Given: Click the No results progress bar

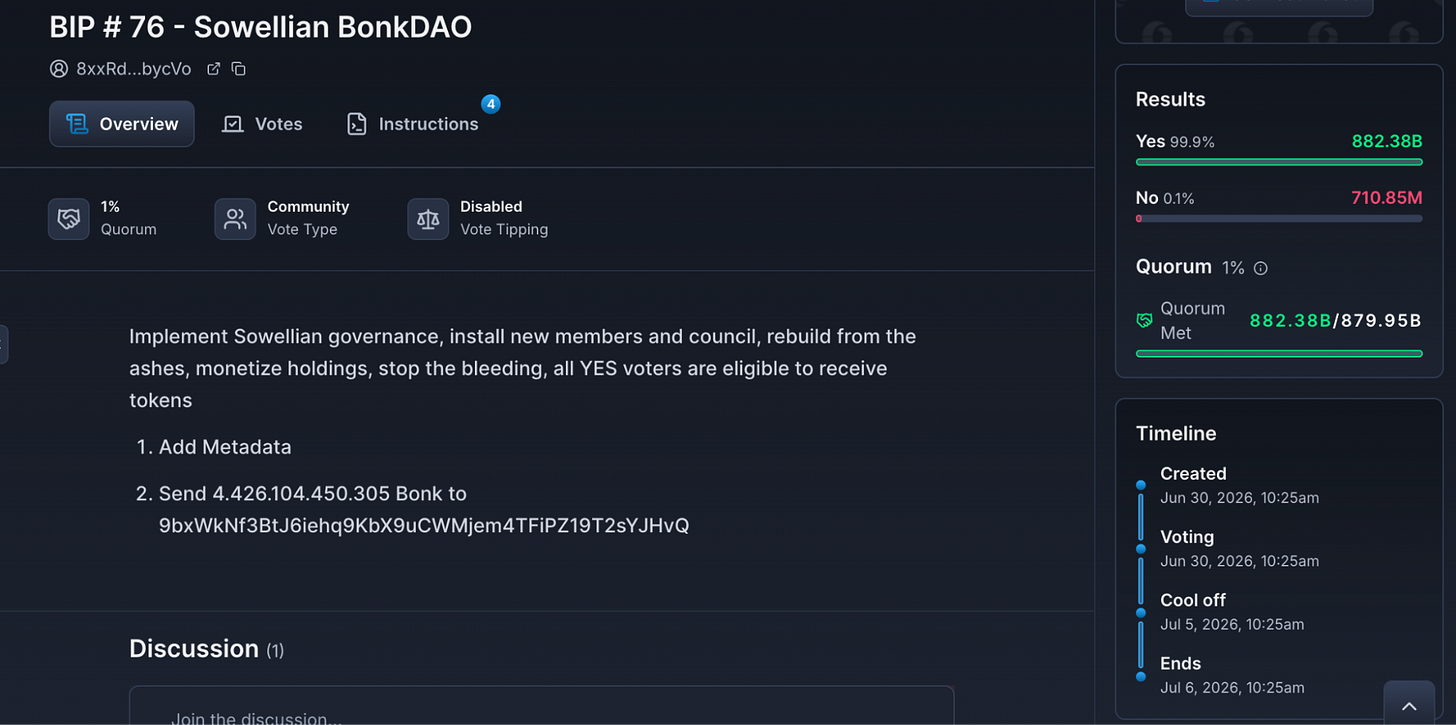Looking at the screenshot, I should [1279, 218].
